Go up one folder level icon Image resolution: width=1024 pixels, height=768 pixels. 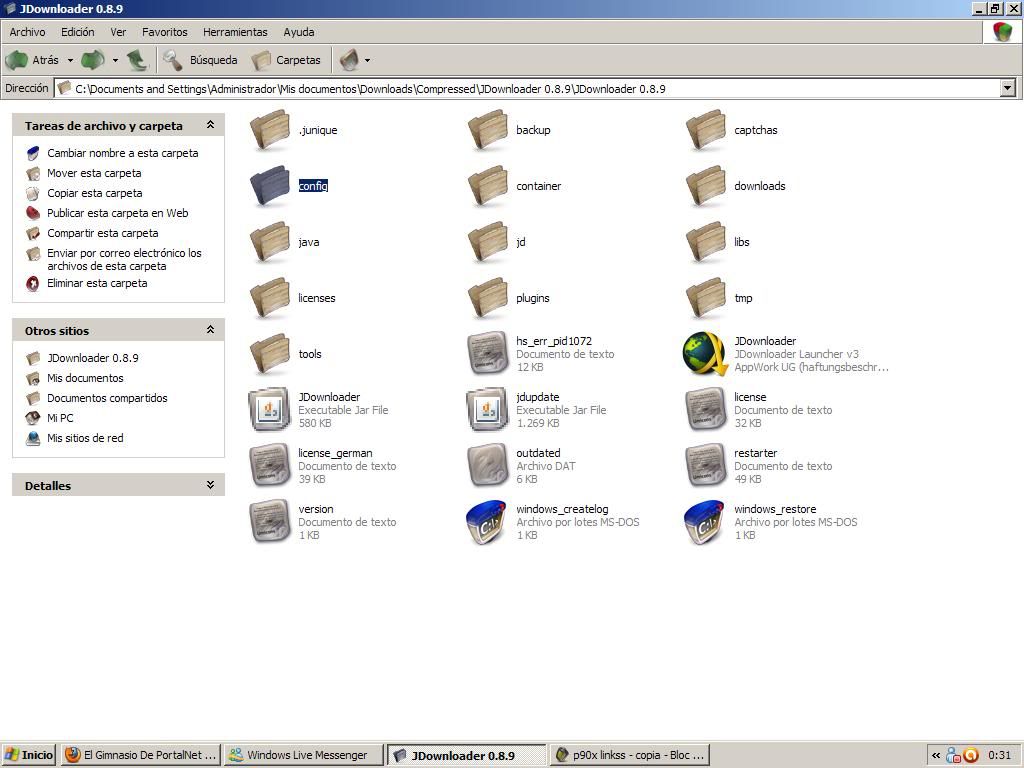(x=137, y=60)
